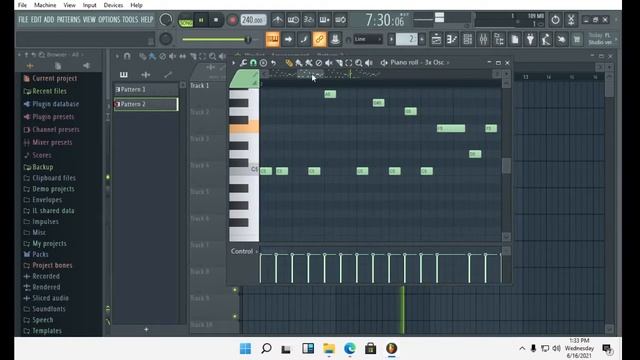The width and height of the screenshot is (640, 360).
Task: Open VirtualBox Devices menu
Action: coord(113,5)
